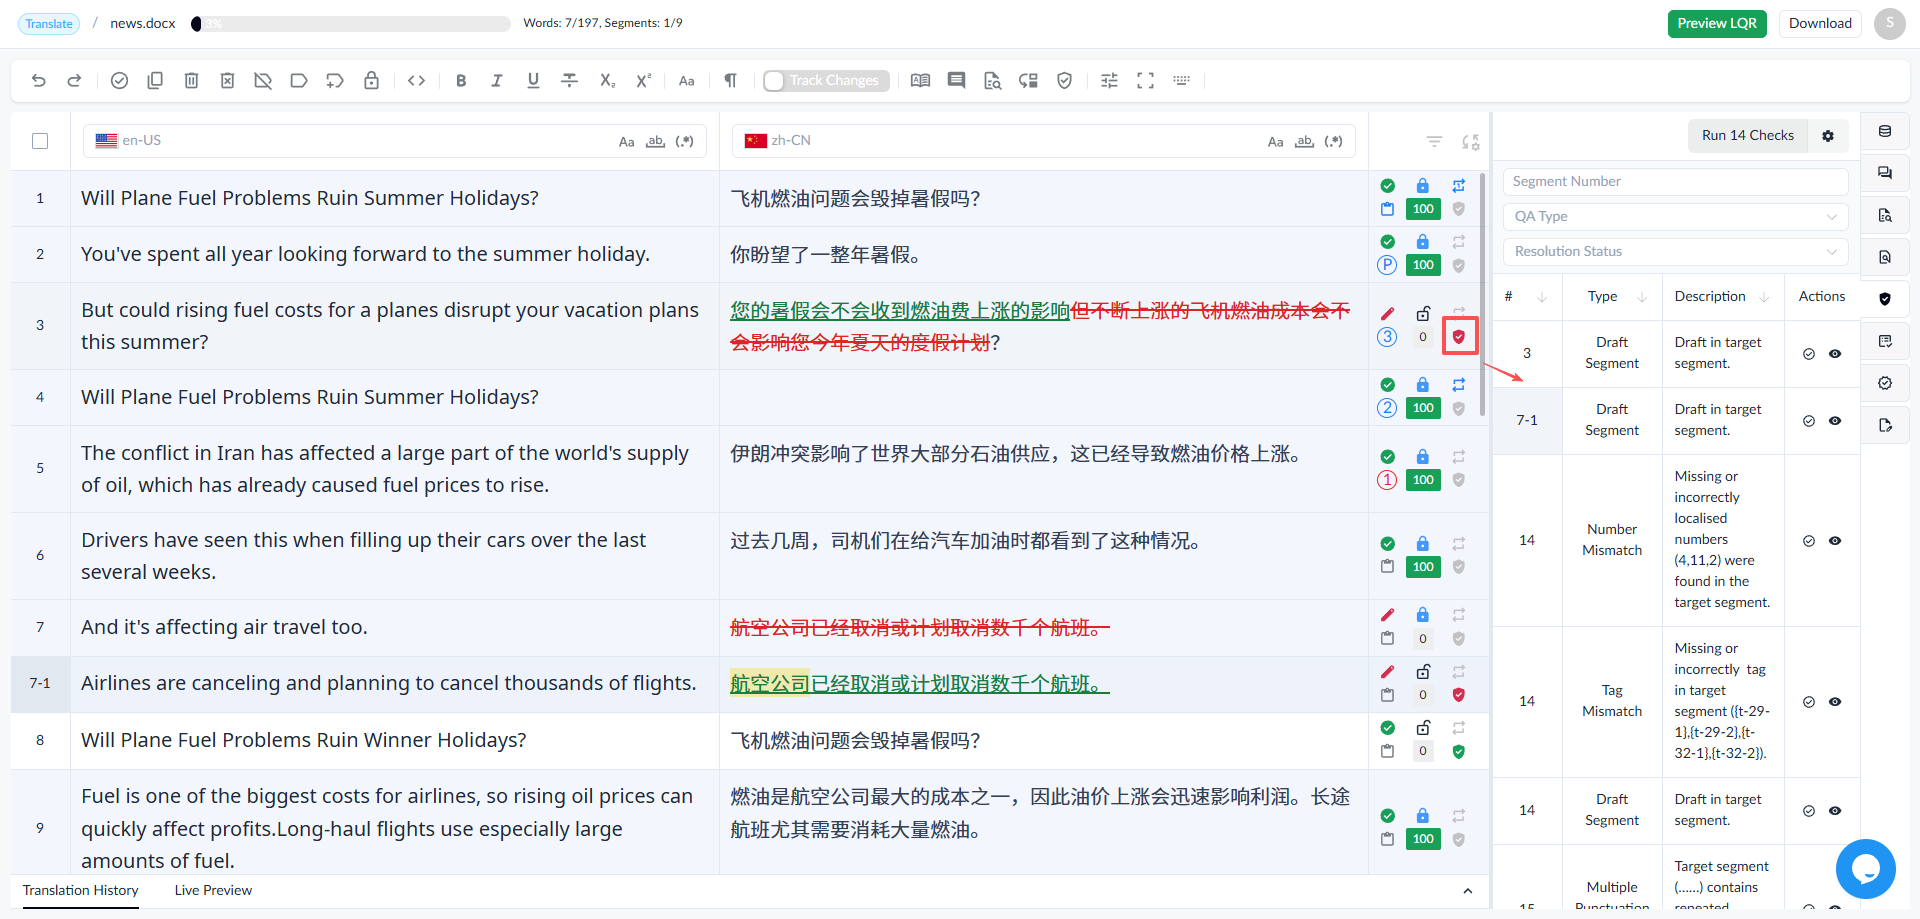Open QA check settings gear
Image resolution: width=1920 pixels, height=919 pixels.
tap(1828, 136)
